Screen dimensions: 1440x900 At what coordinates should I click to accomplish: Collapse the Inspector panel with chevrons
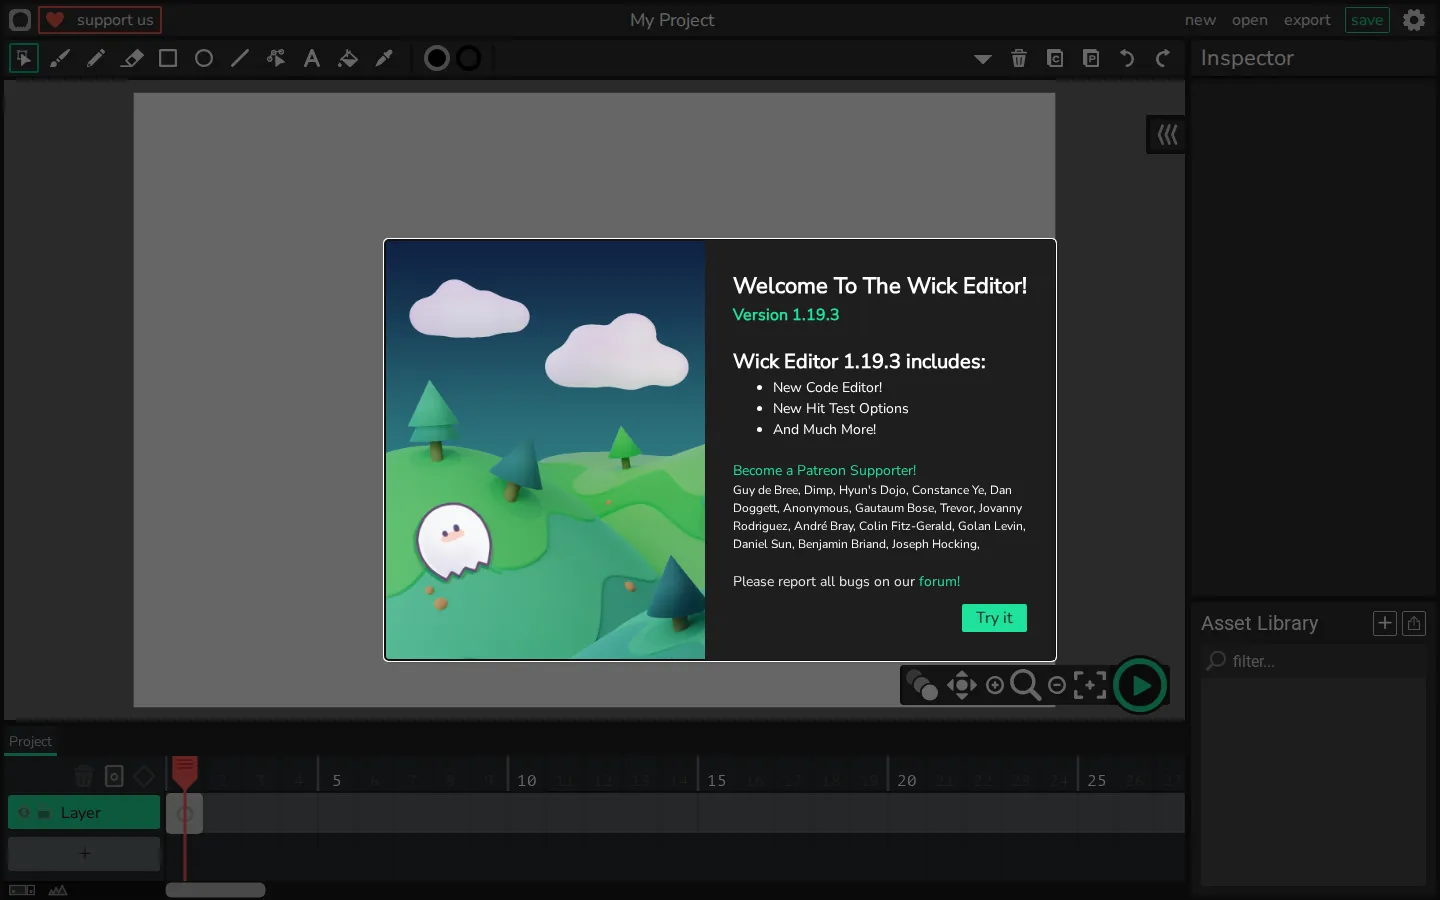coord(1167,135)
